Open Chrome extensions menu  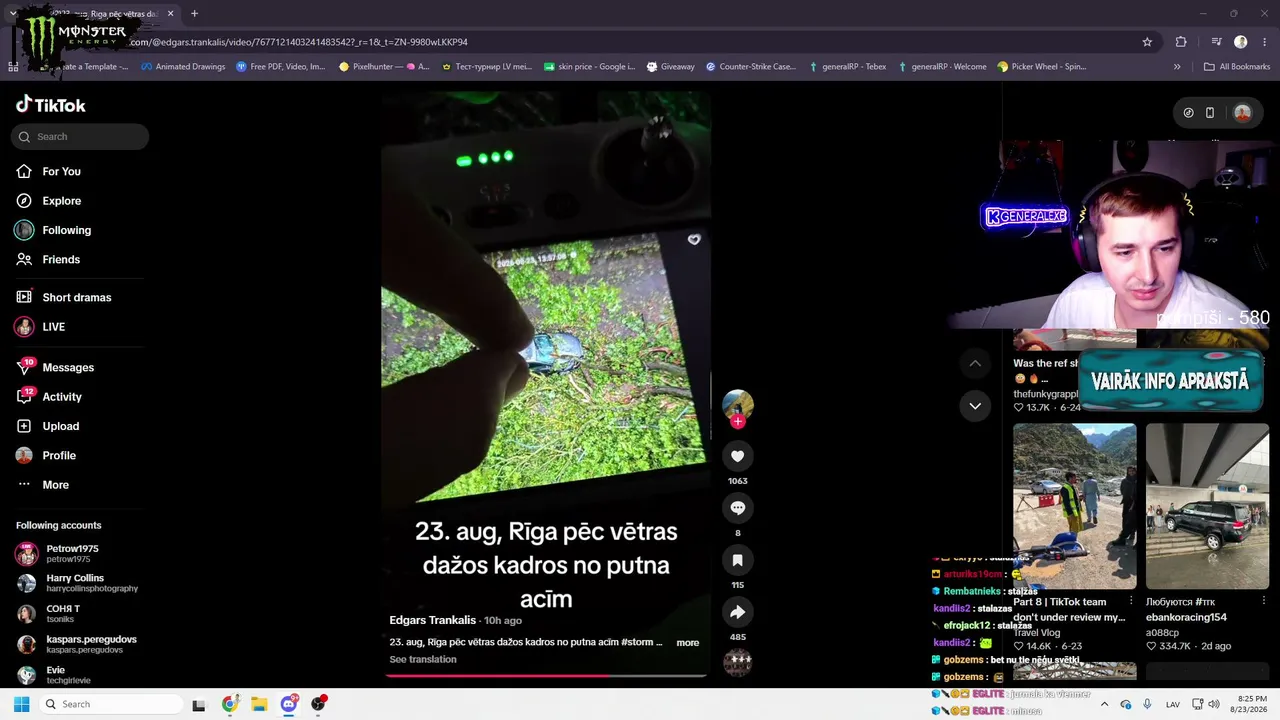pyautogui.click(x=1181, y=42)
